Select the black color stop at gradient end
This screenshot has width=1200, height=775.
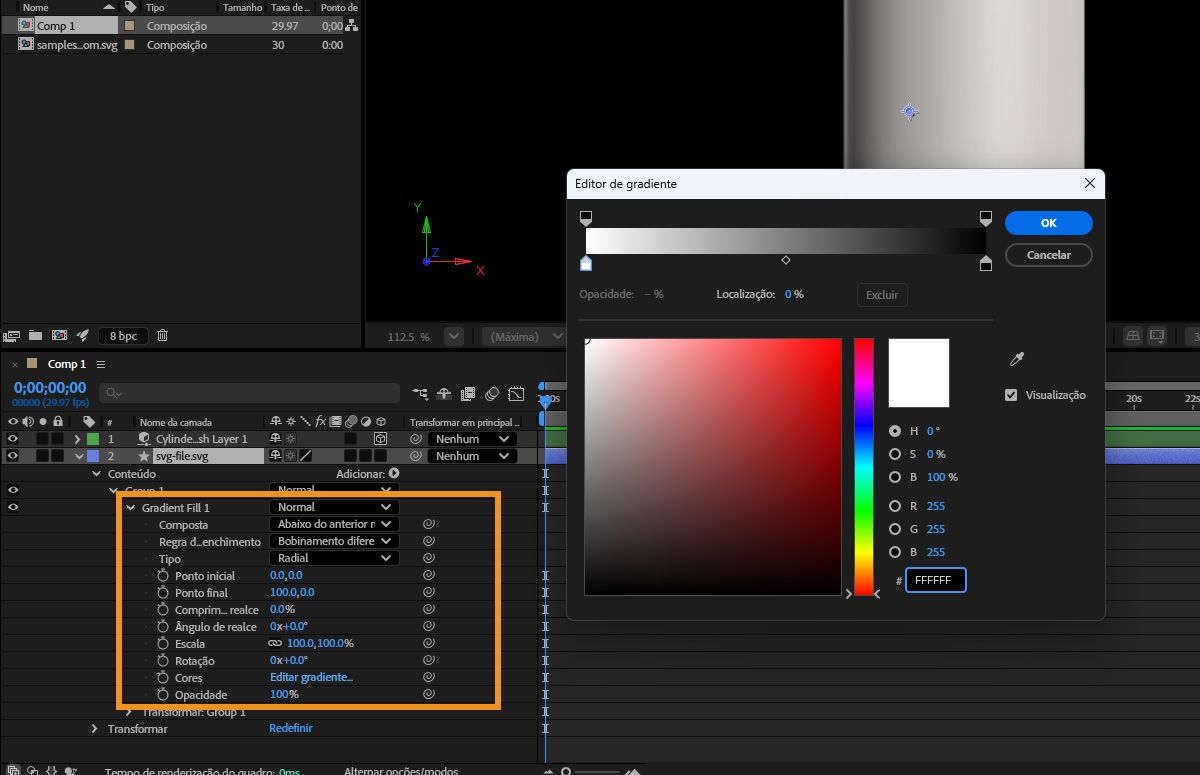coord(986,264)
